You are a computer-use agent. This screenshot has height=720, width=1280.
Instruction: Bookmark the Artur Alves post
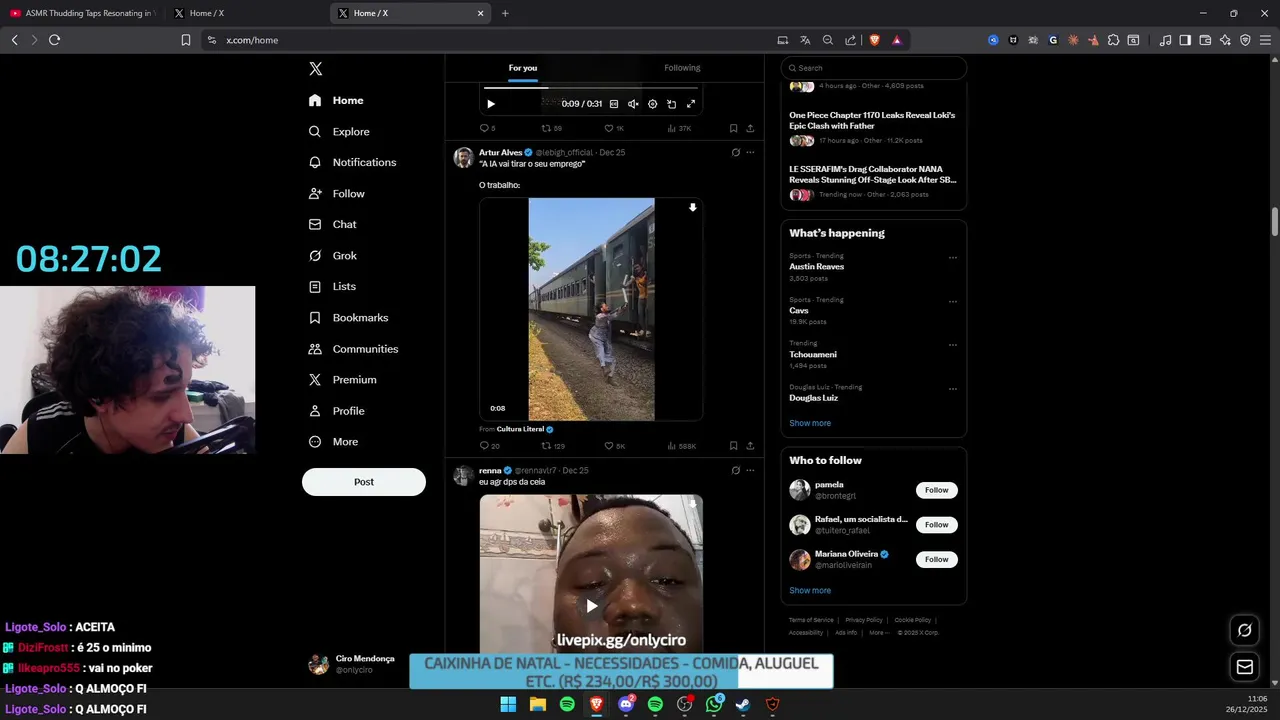tap(733, 446)
